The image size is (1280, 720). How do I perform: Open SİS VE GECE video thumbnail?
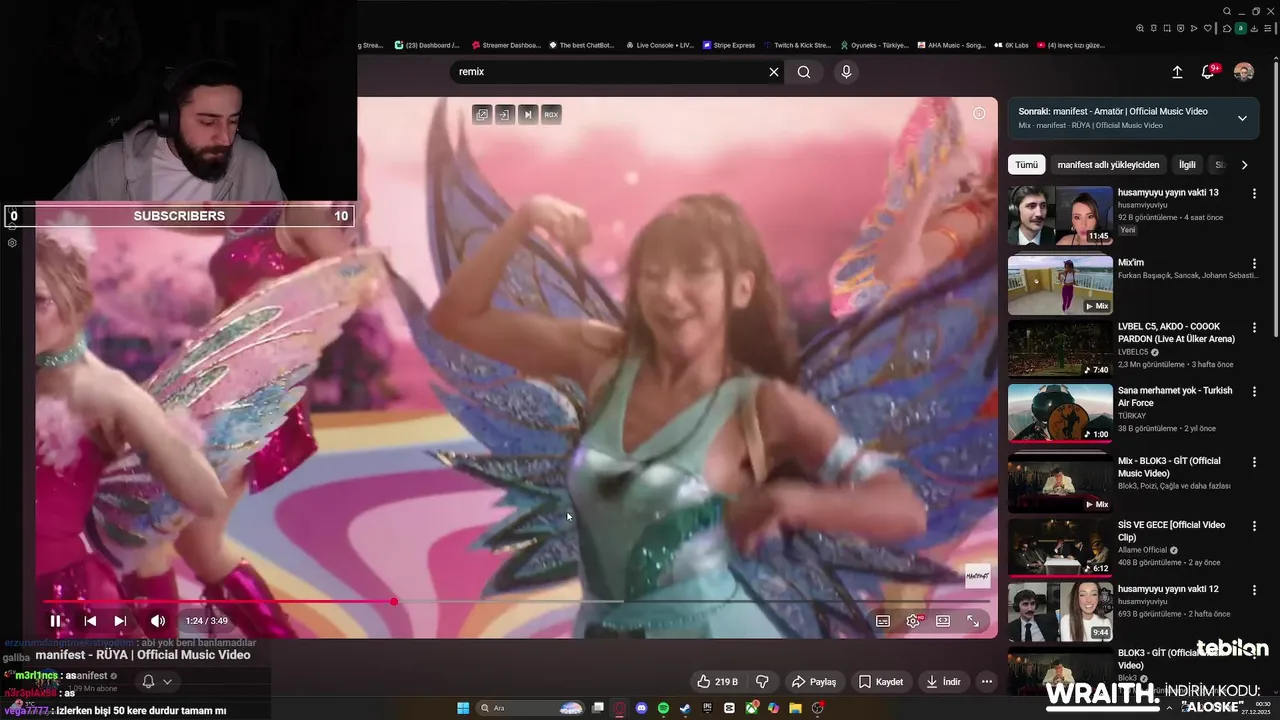click(1060, 547)
